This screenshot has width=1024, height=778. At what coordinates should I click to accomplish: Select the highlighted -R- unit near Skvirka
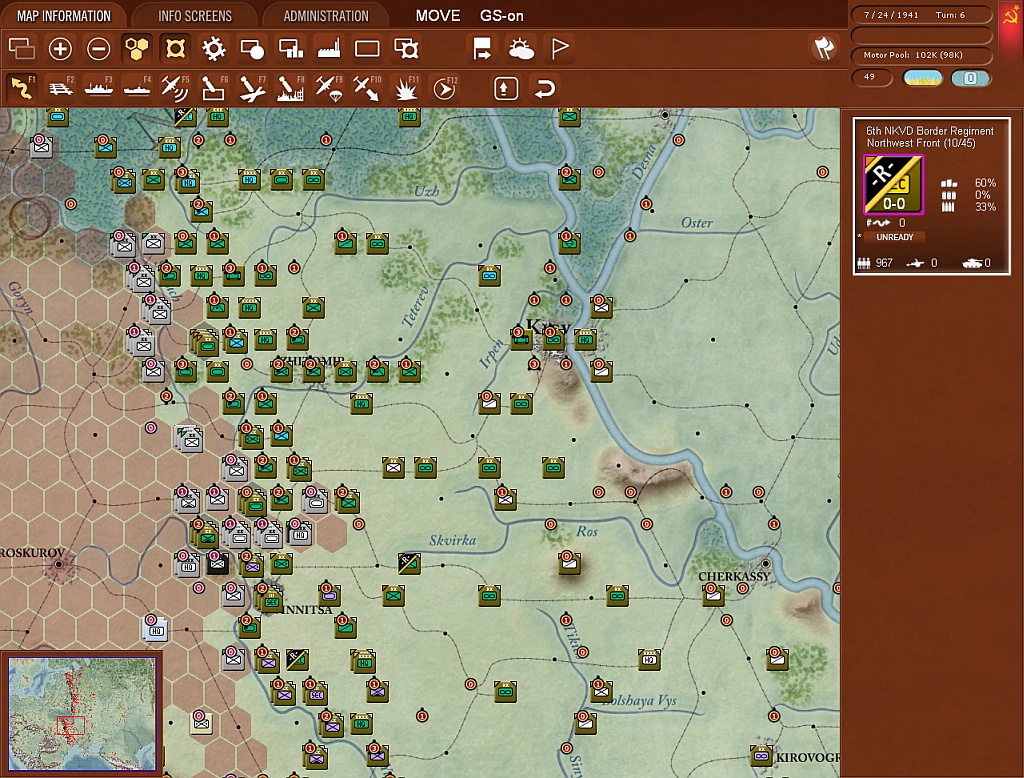click(409, 563)
